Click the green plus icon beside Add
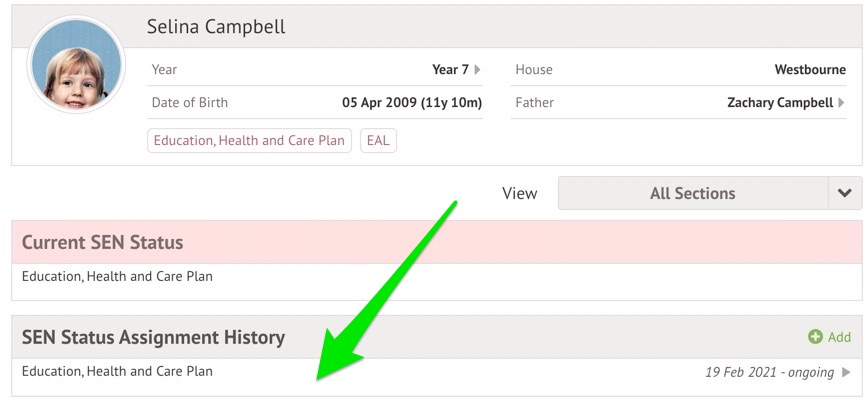Screen dimensions: 868x407 814,337
